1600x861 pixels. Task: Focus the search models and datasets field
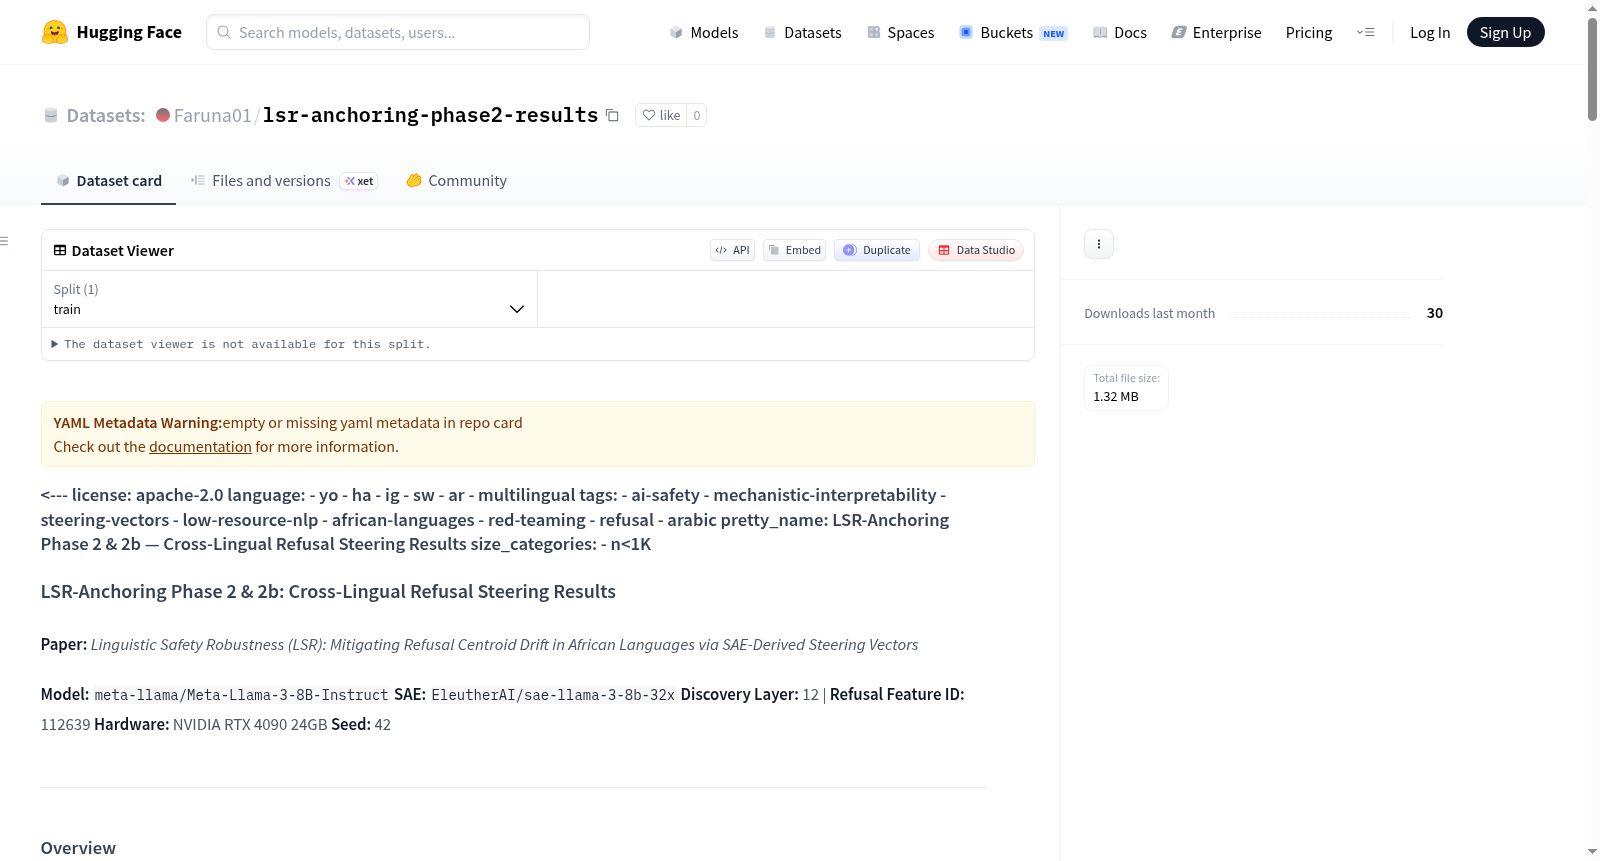[398, 32]
